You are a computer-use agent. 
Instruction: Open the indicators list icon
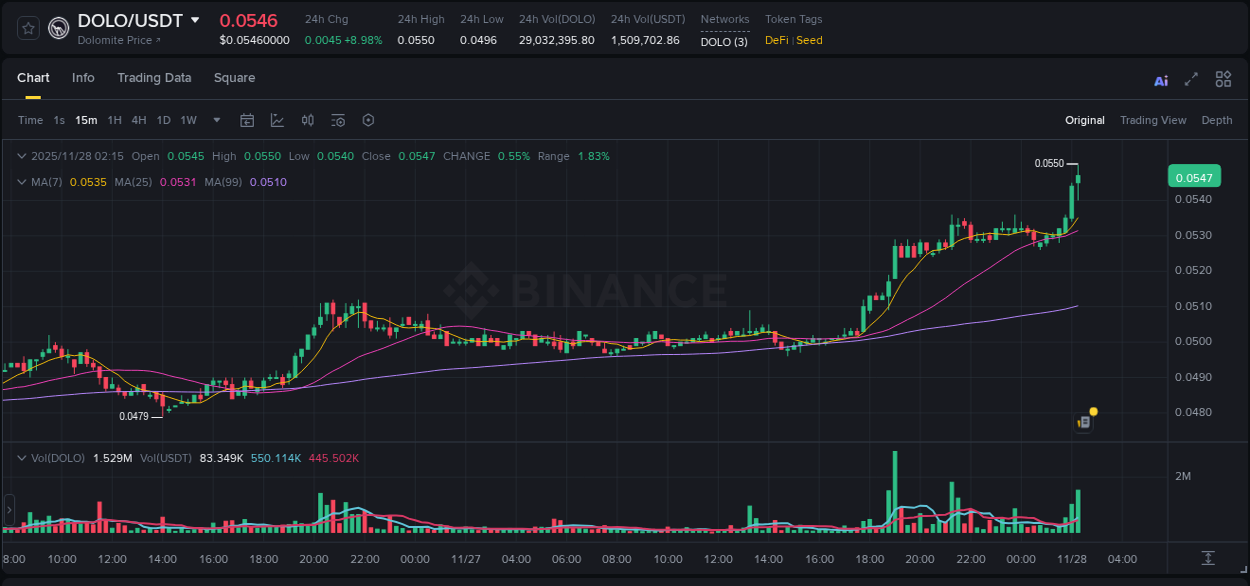pos(338,119)
